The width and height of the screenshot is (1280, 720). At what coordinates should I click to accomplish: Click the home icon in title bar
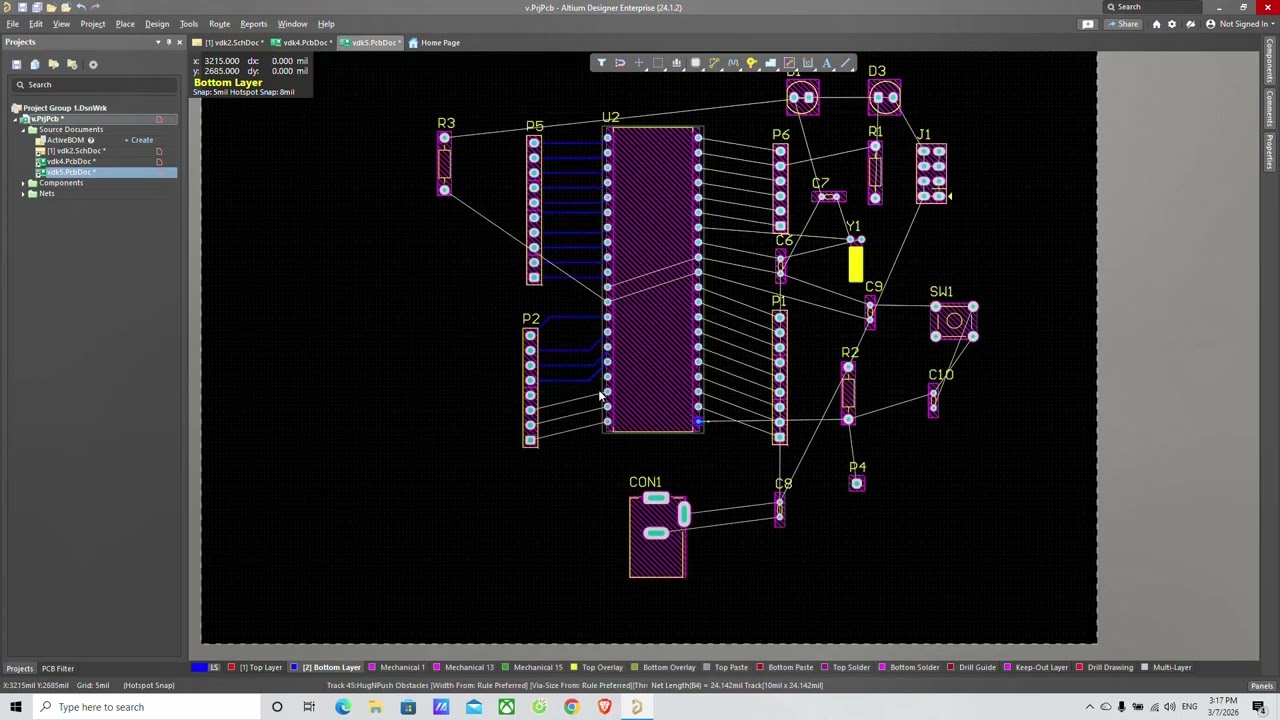click(1156, 24)
